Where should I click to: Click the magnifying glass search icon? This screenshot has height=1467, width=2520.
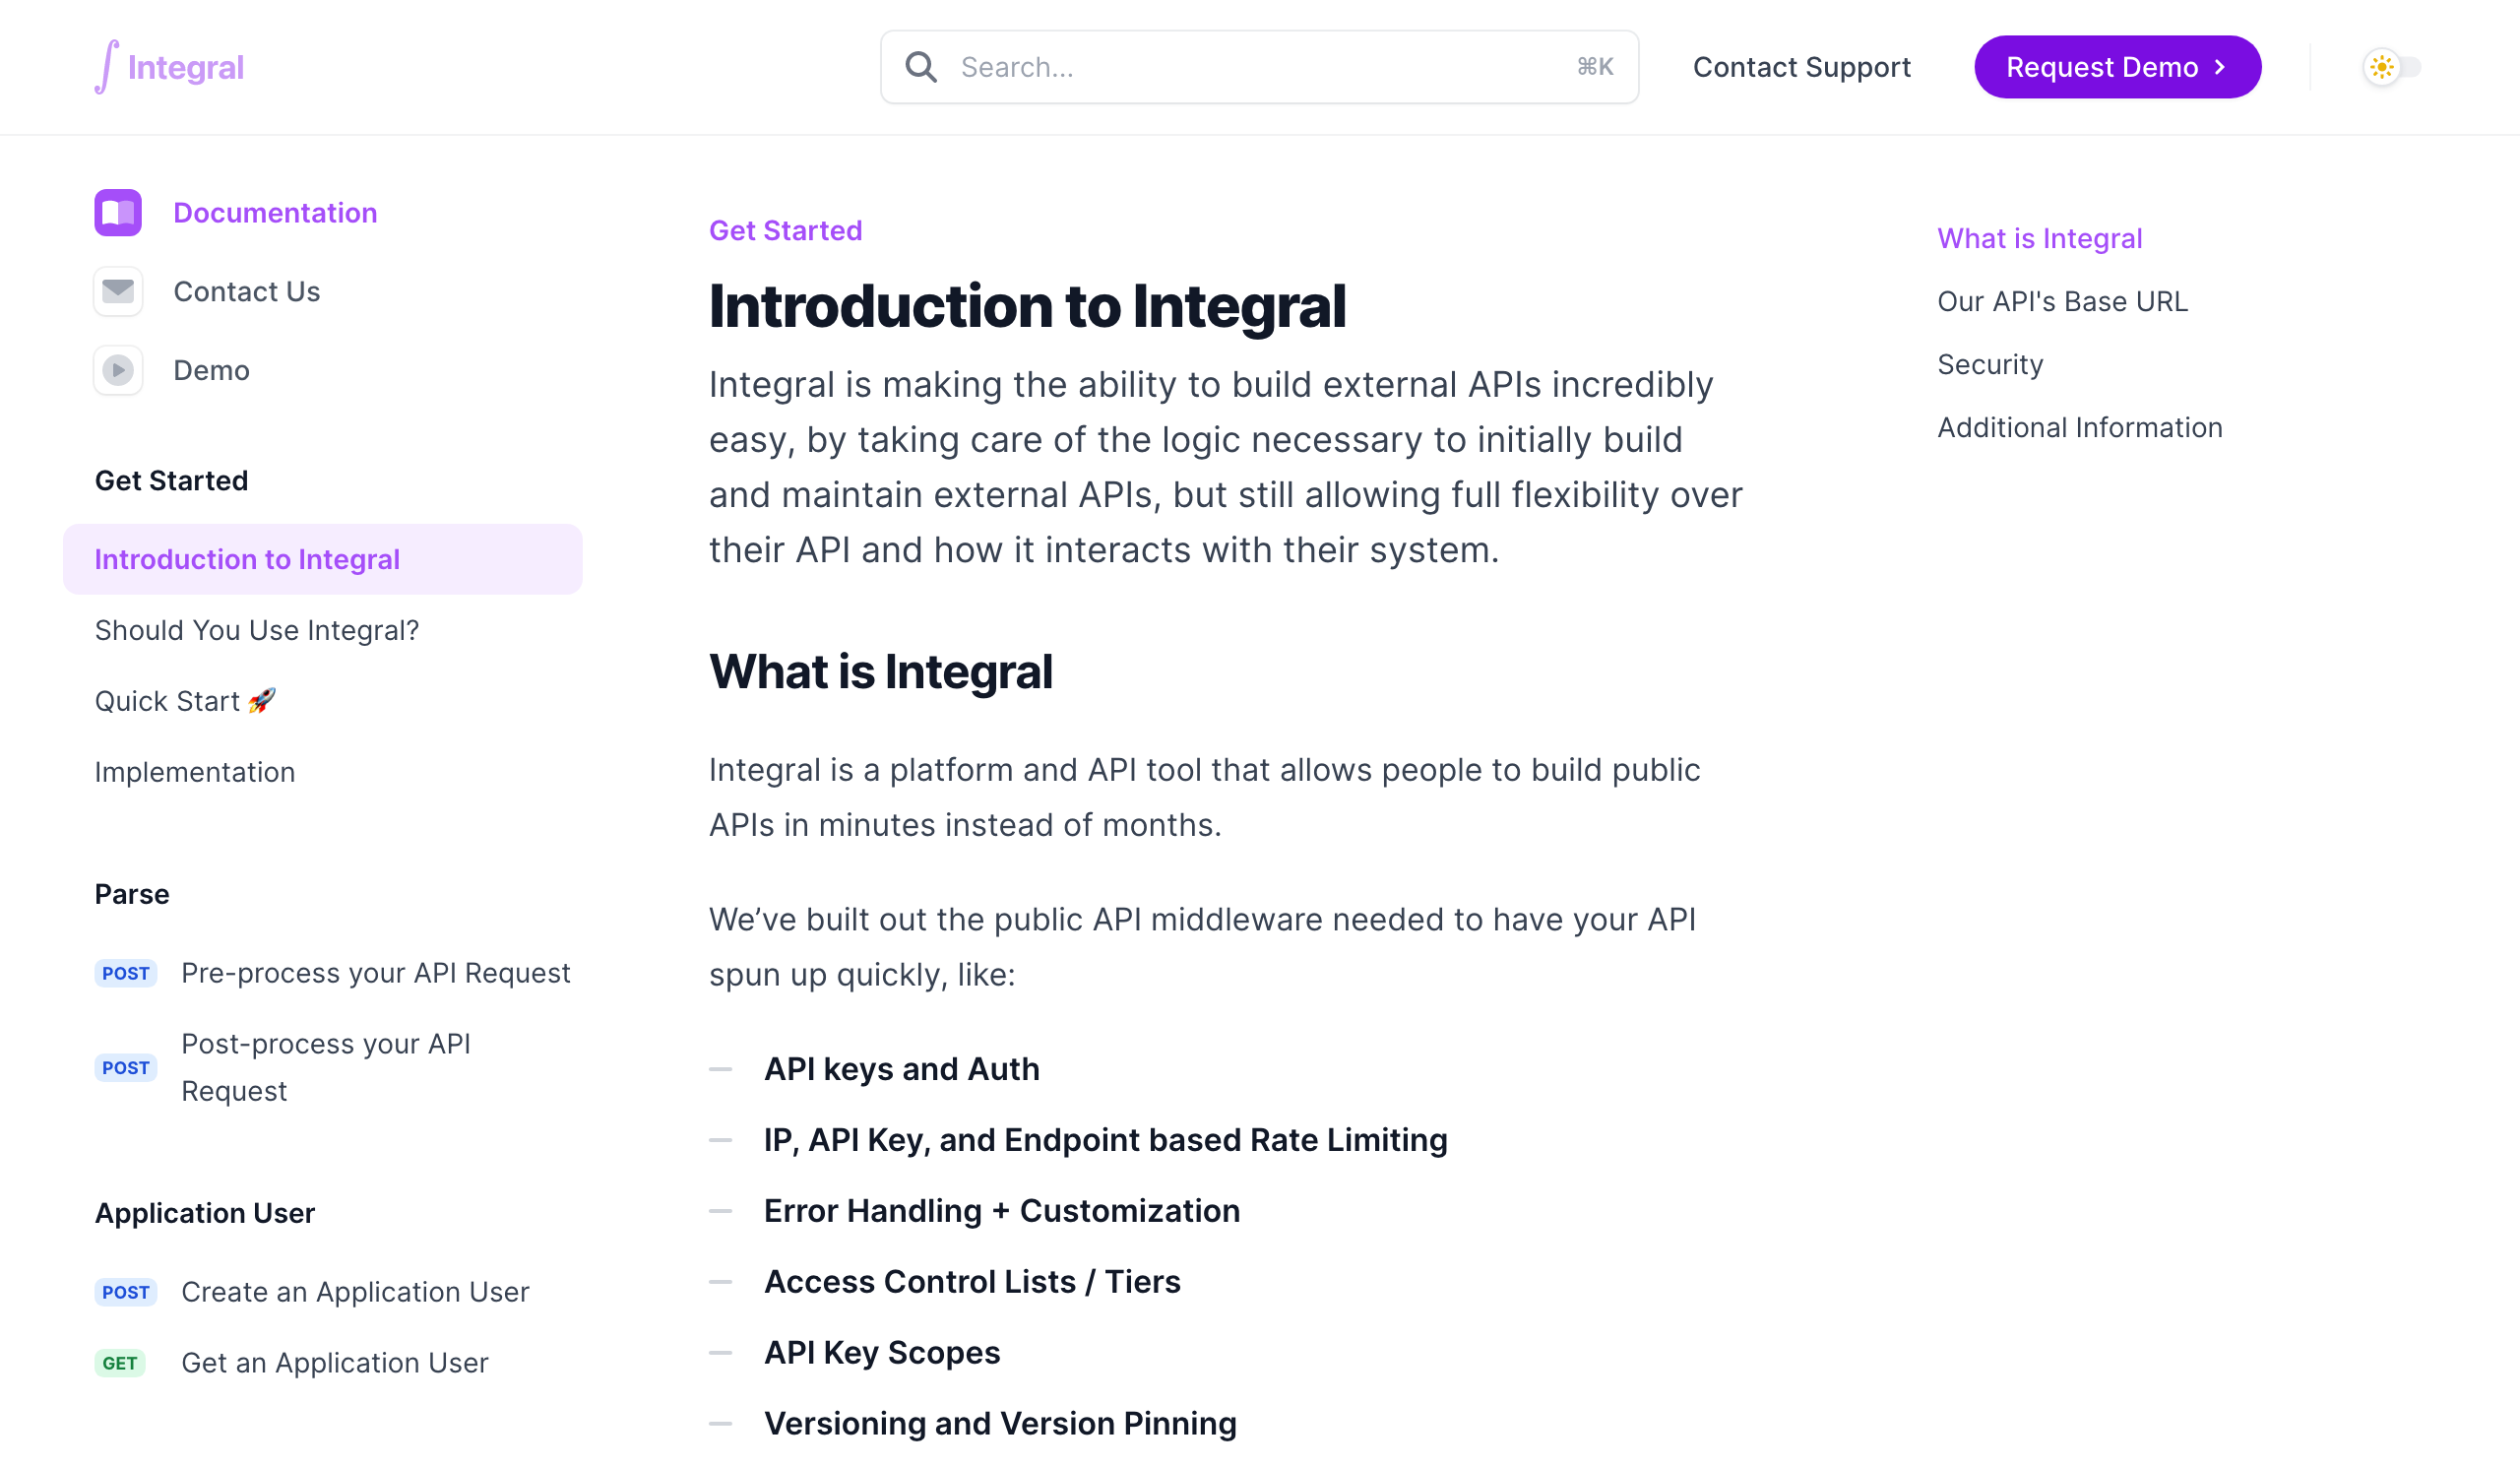pyautogui.click(x=921, y=67)
